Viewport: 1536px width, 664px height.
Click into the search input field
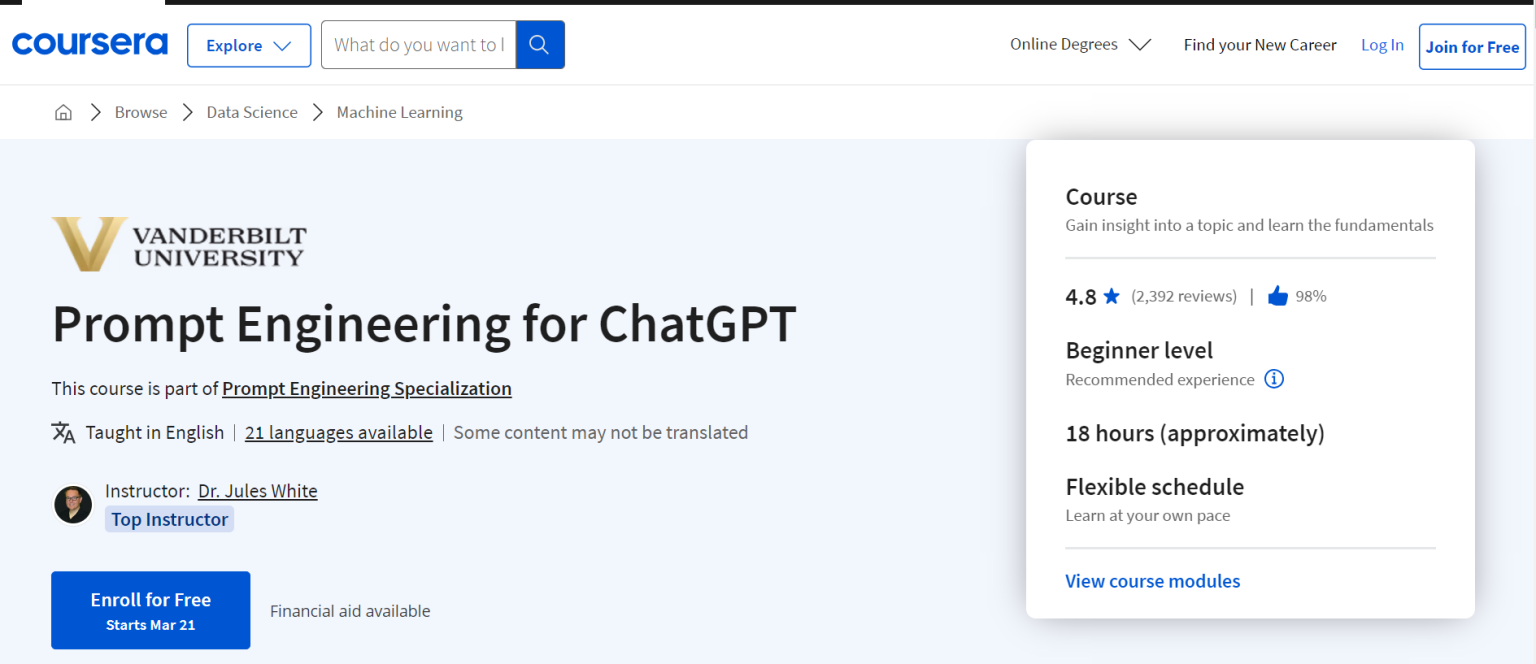pos(418,45)
